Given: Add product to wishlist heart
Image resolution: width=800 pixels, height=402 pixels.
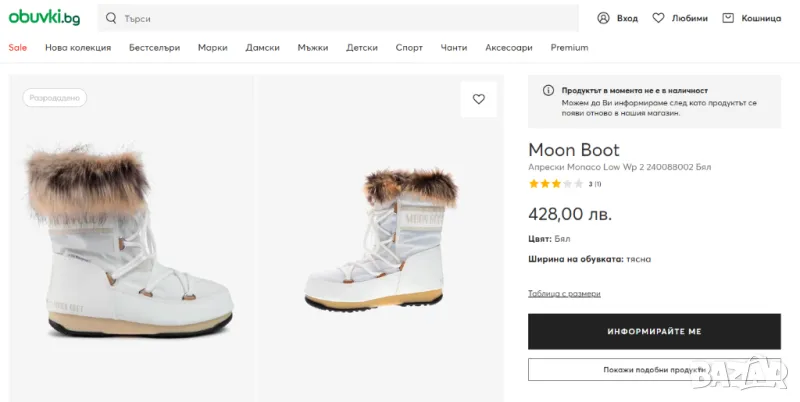Looking at the screenshot, I should [x=479, y=99].
